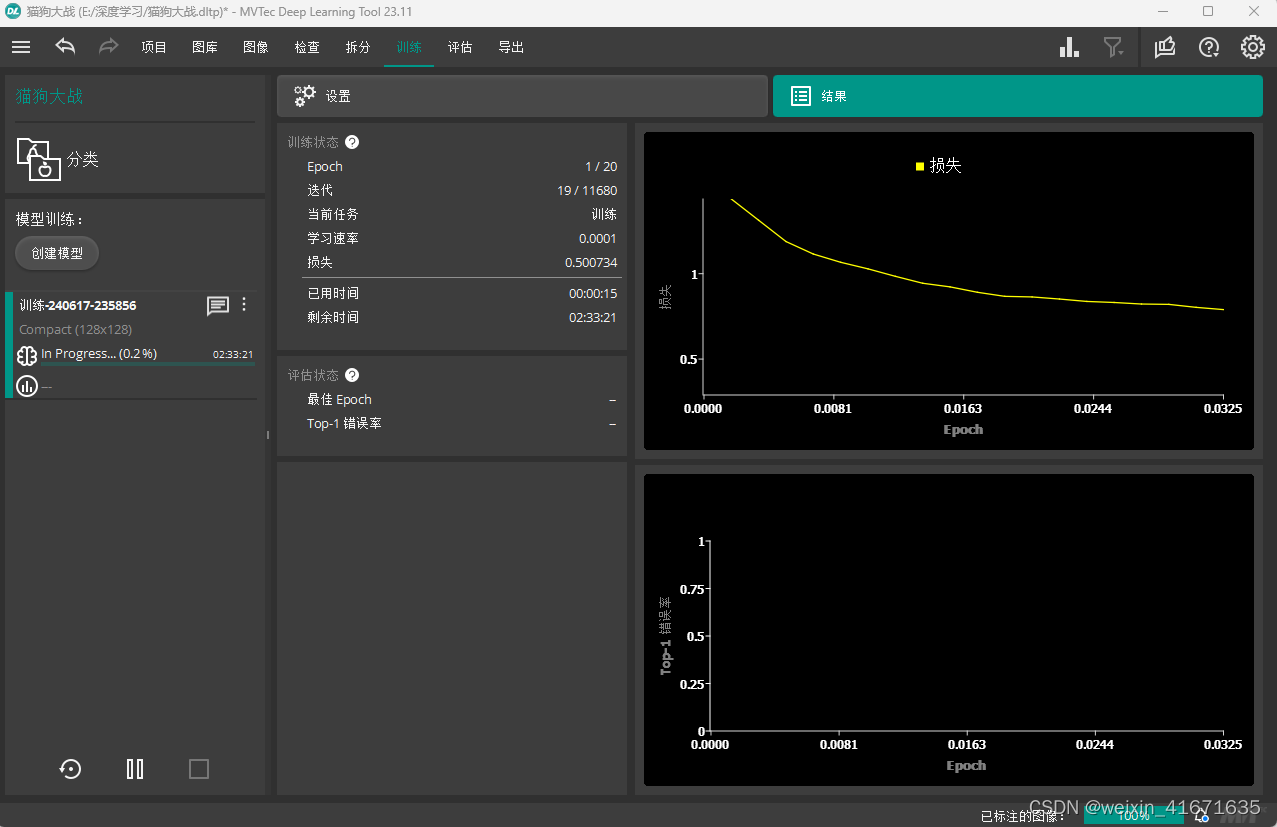Click the iteration value 19 / 11680

click(587, 190)
